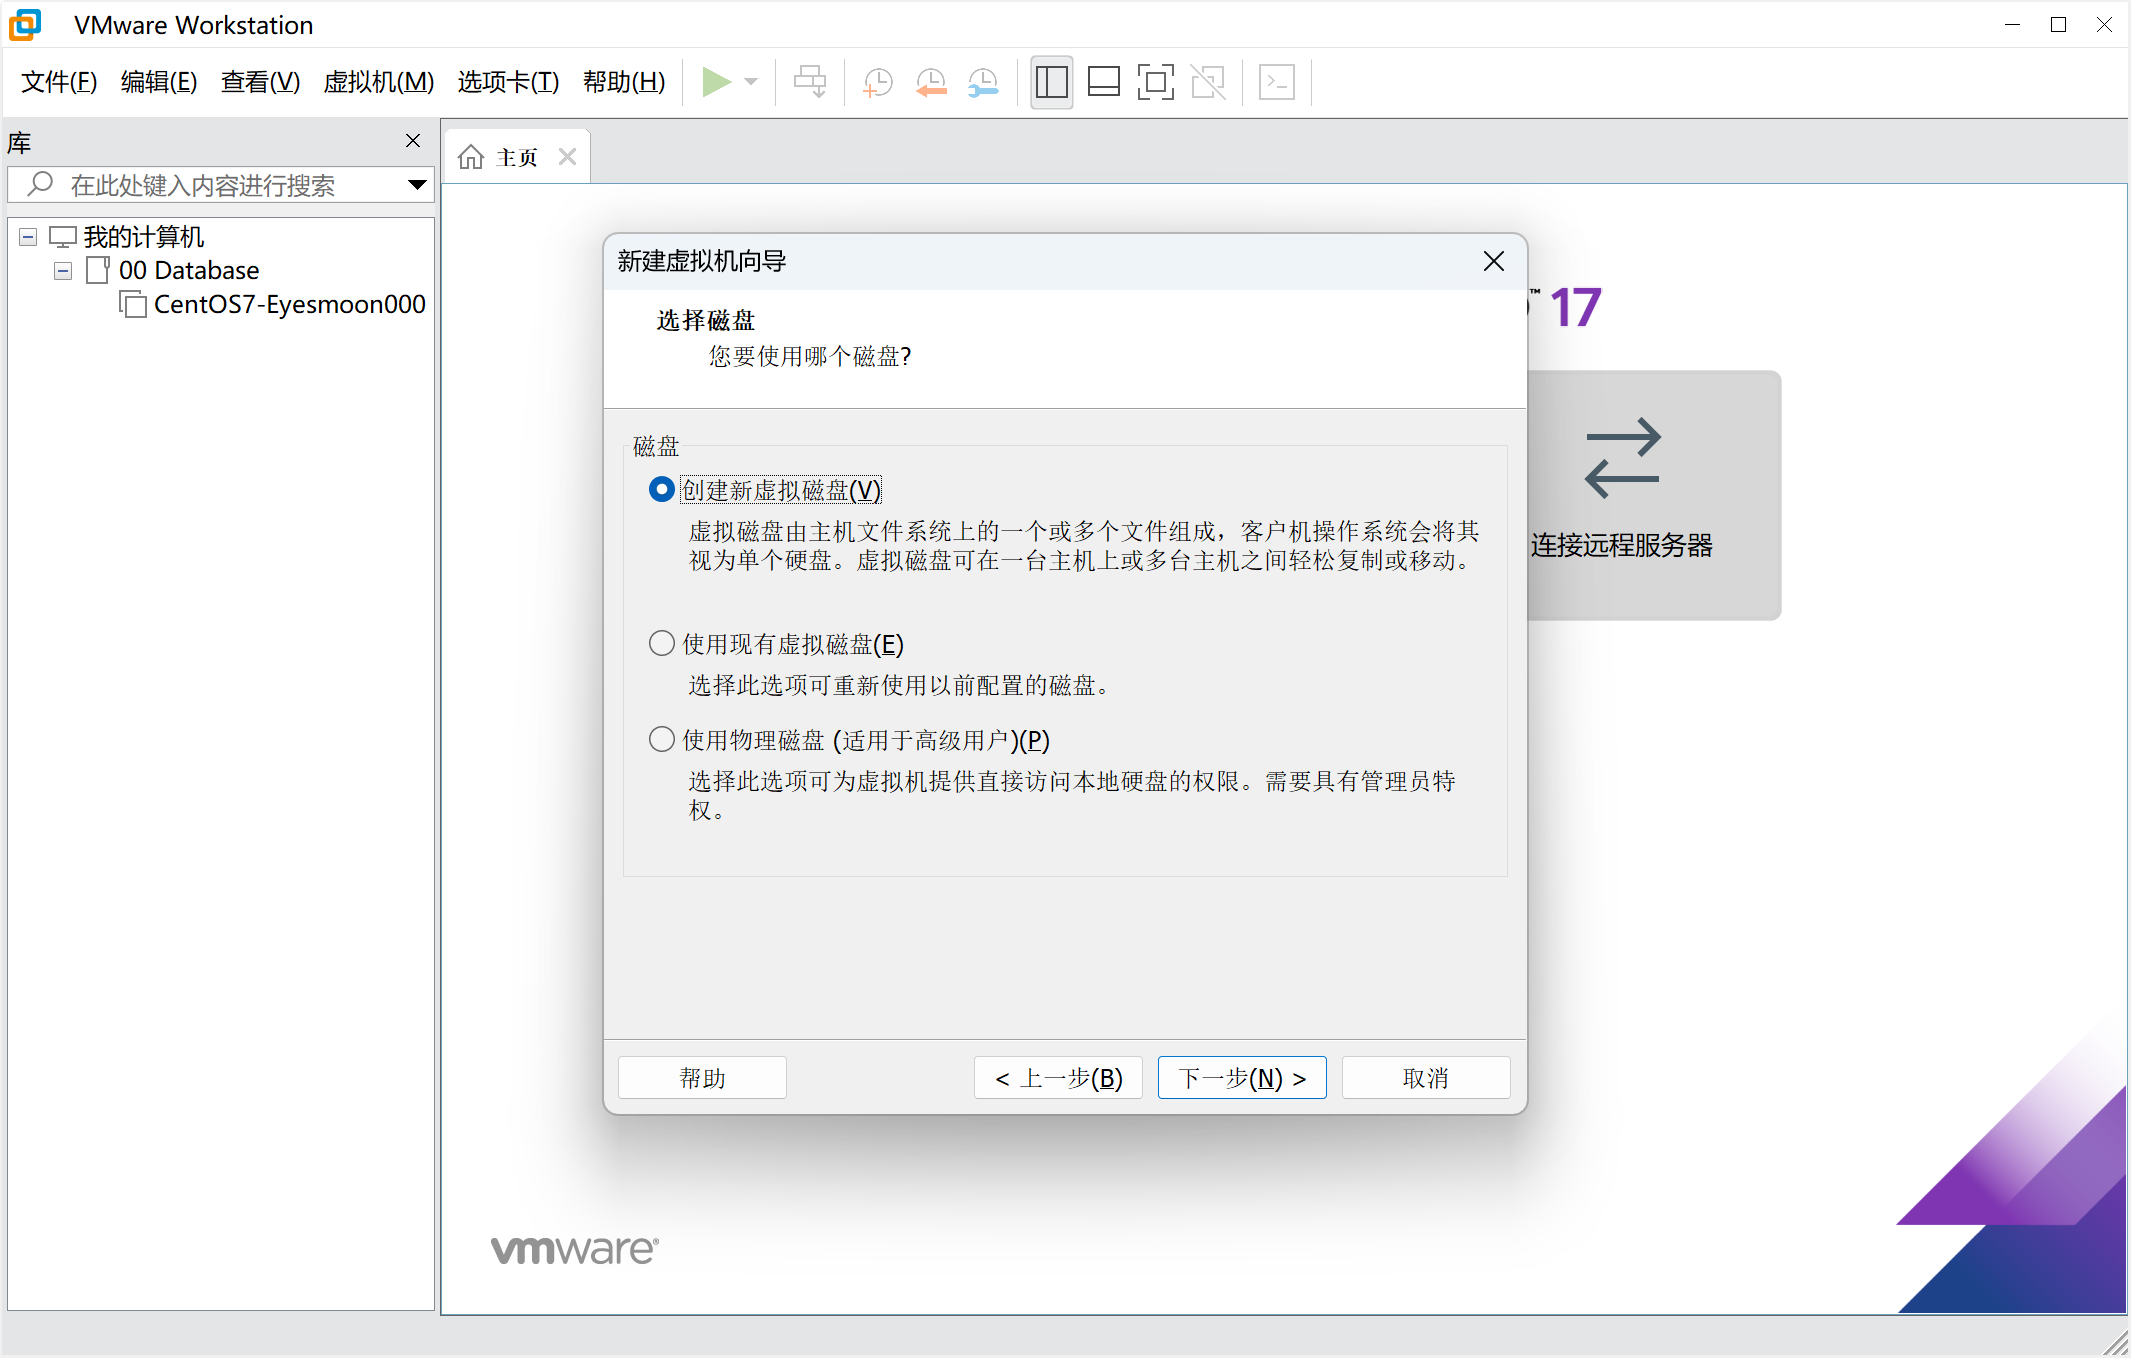The width and height of the screenshot is (2131, 1358).
Task: Open the 帮助(H) menu
Action: pos(624,82)
